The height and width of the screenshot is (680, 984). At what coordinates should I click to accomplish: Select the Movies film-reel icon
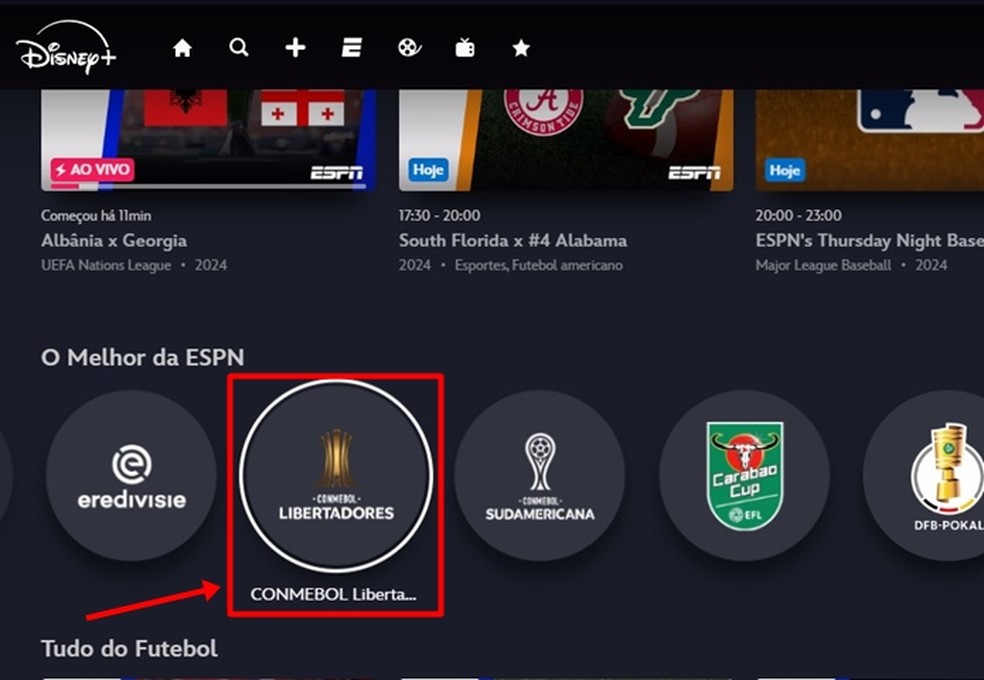click(408, 46)
